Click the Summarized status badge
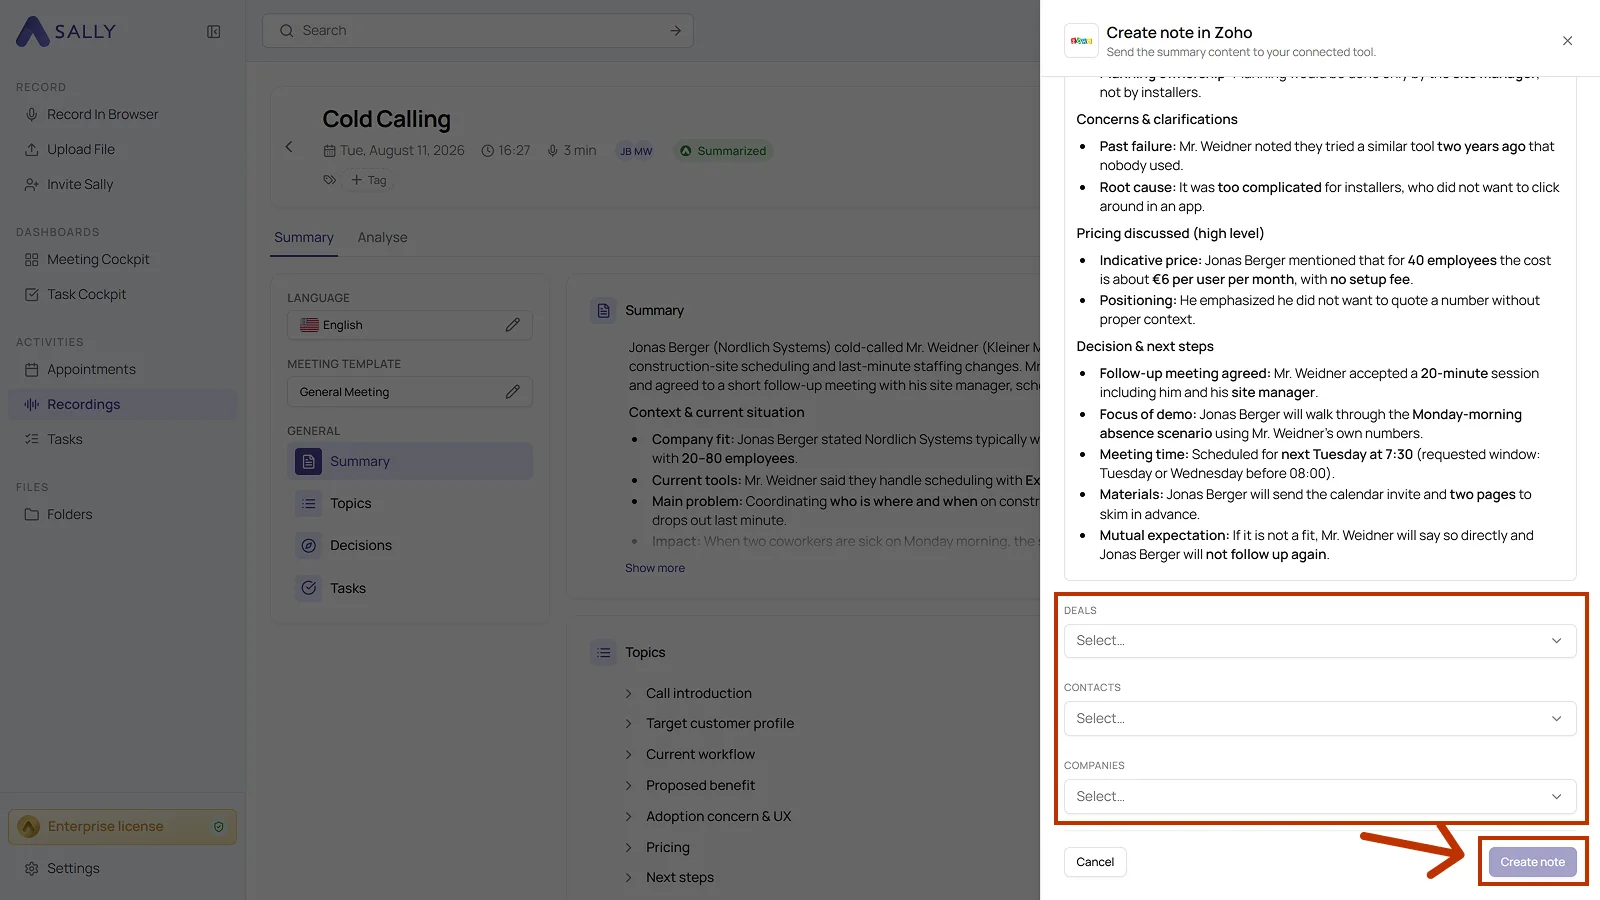The image size is (1600, 900). (x=723, y=151)
